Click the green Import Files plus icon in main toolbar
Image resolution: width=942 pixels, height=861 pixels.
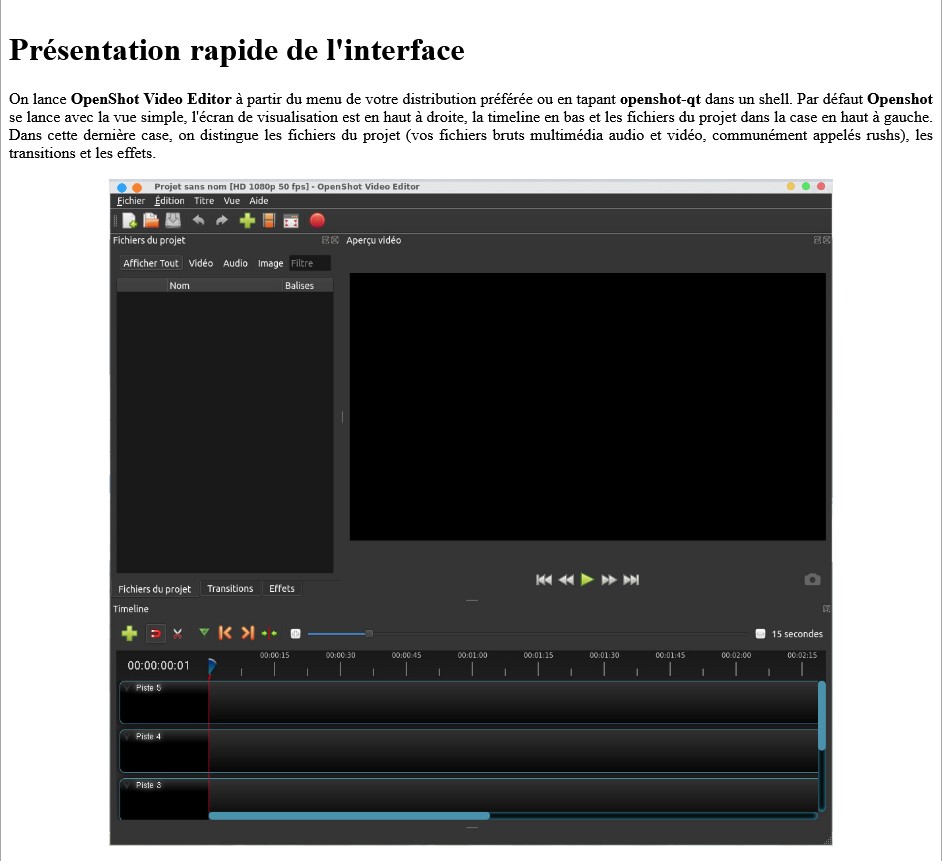(x=247, y=221)
